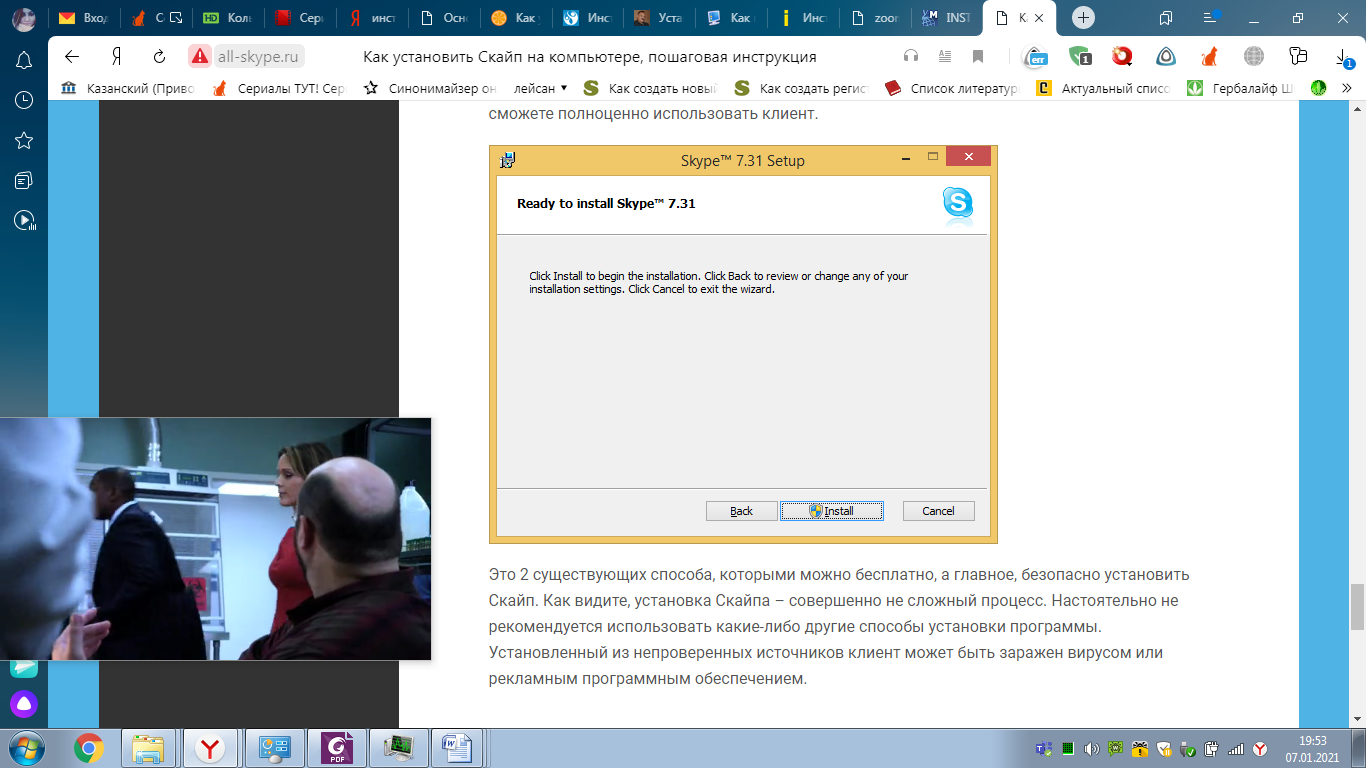Open the Windows Start menu
The image size is (1366, 768).
(26, 748)
